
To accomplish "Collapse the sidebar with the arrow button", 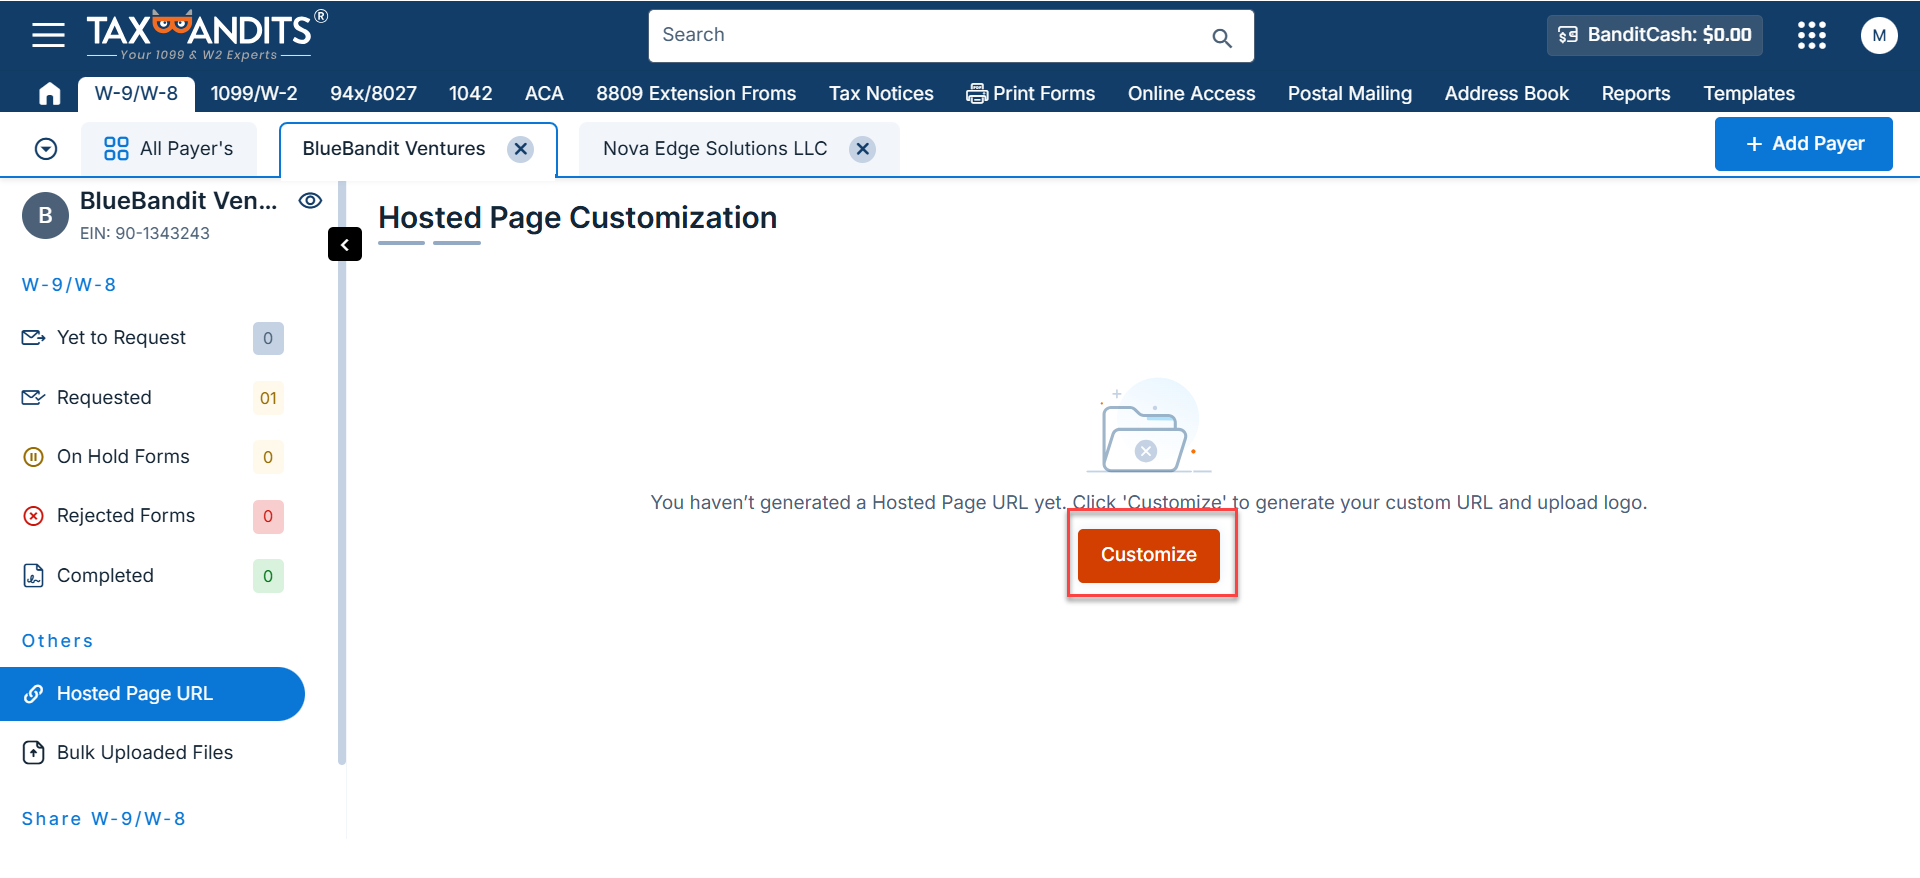I will coord(345,244).
